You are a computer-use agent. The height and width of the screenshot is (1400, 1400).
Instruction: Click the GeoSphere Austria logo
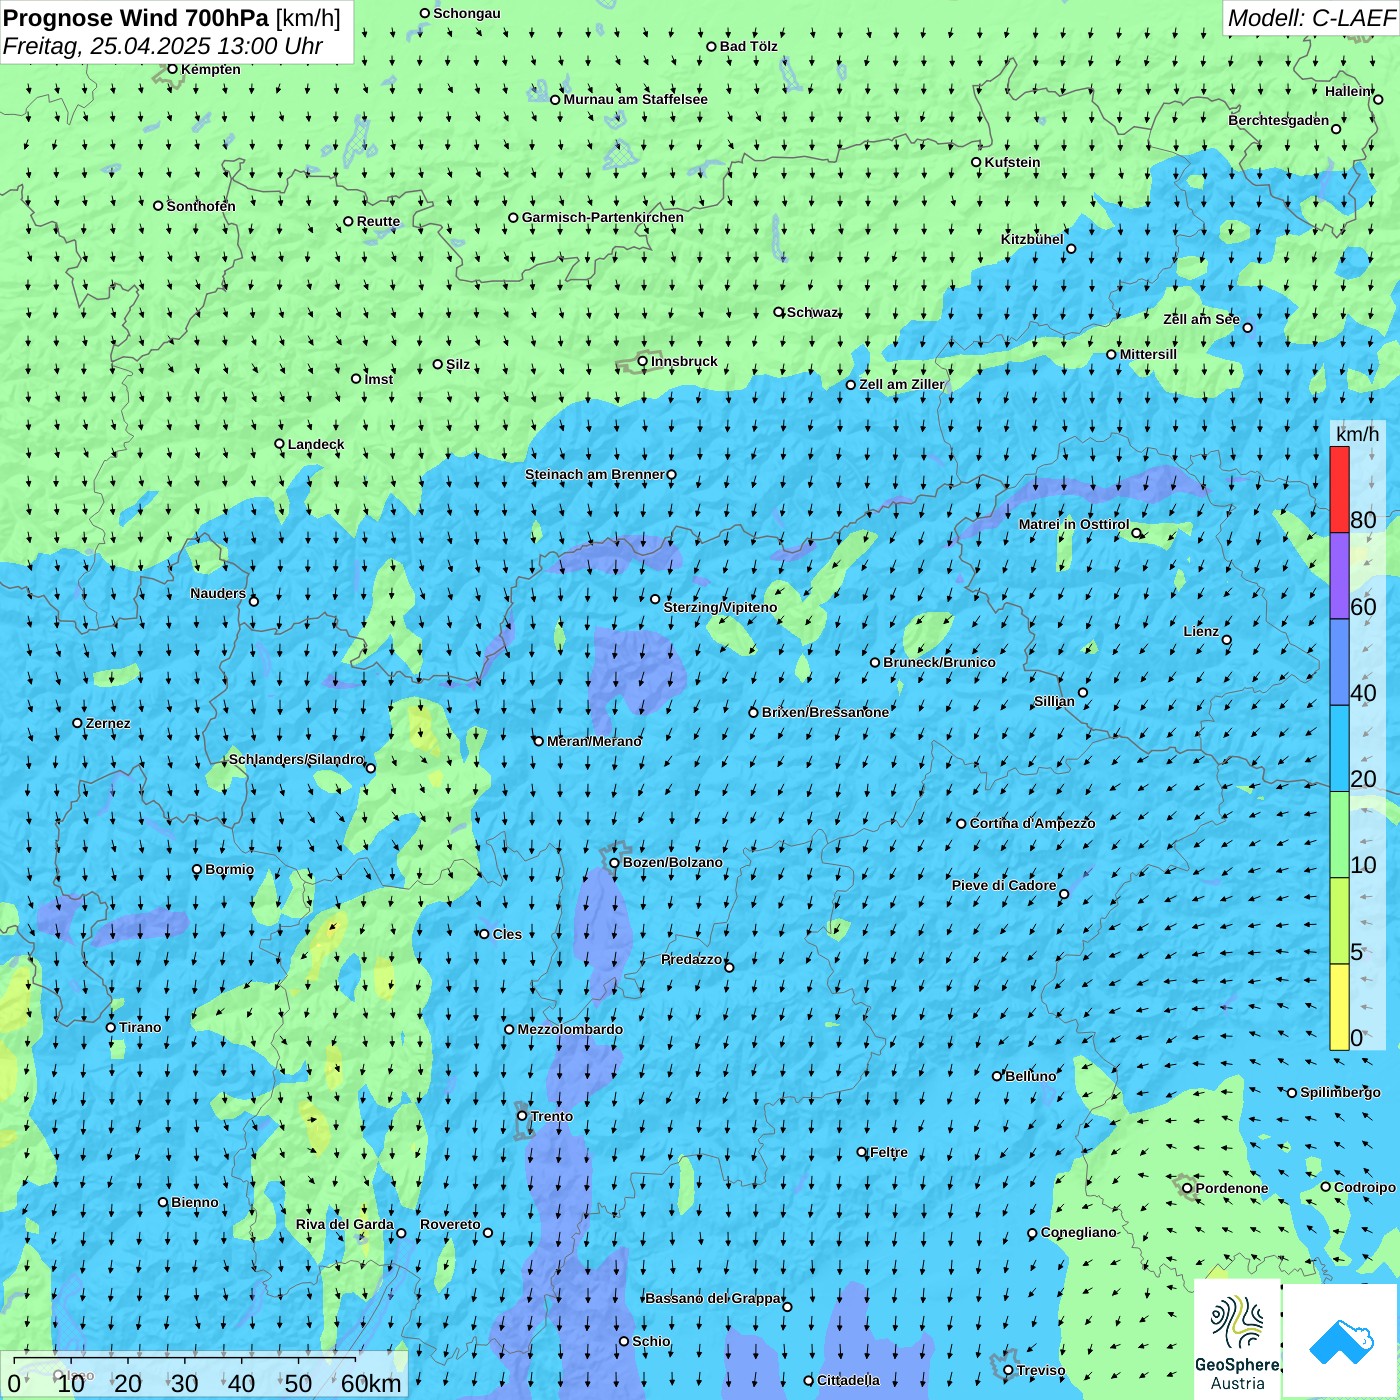tap(1237, 1339)
